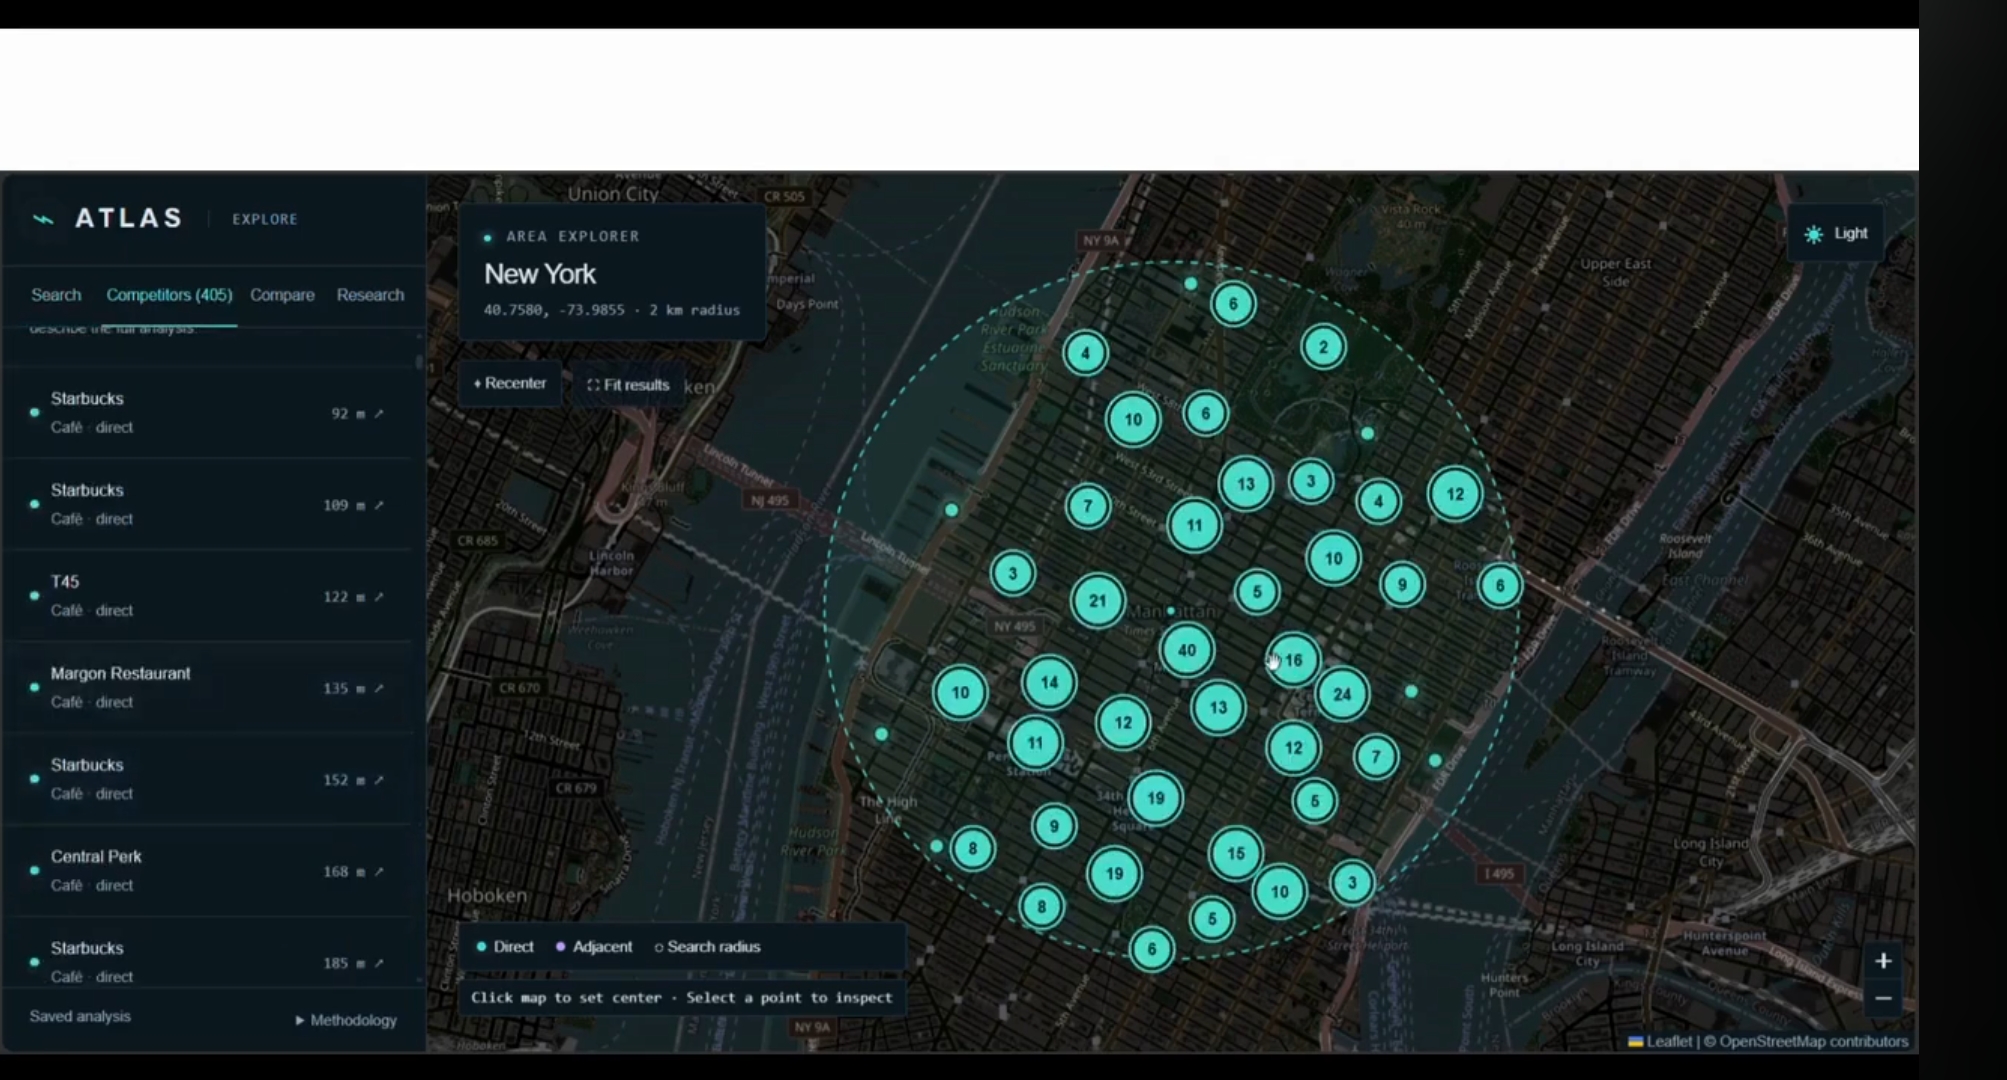
Task: Click the cluster marker labeled 2
Action: pyautogui.click(x=1323, y=347)
